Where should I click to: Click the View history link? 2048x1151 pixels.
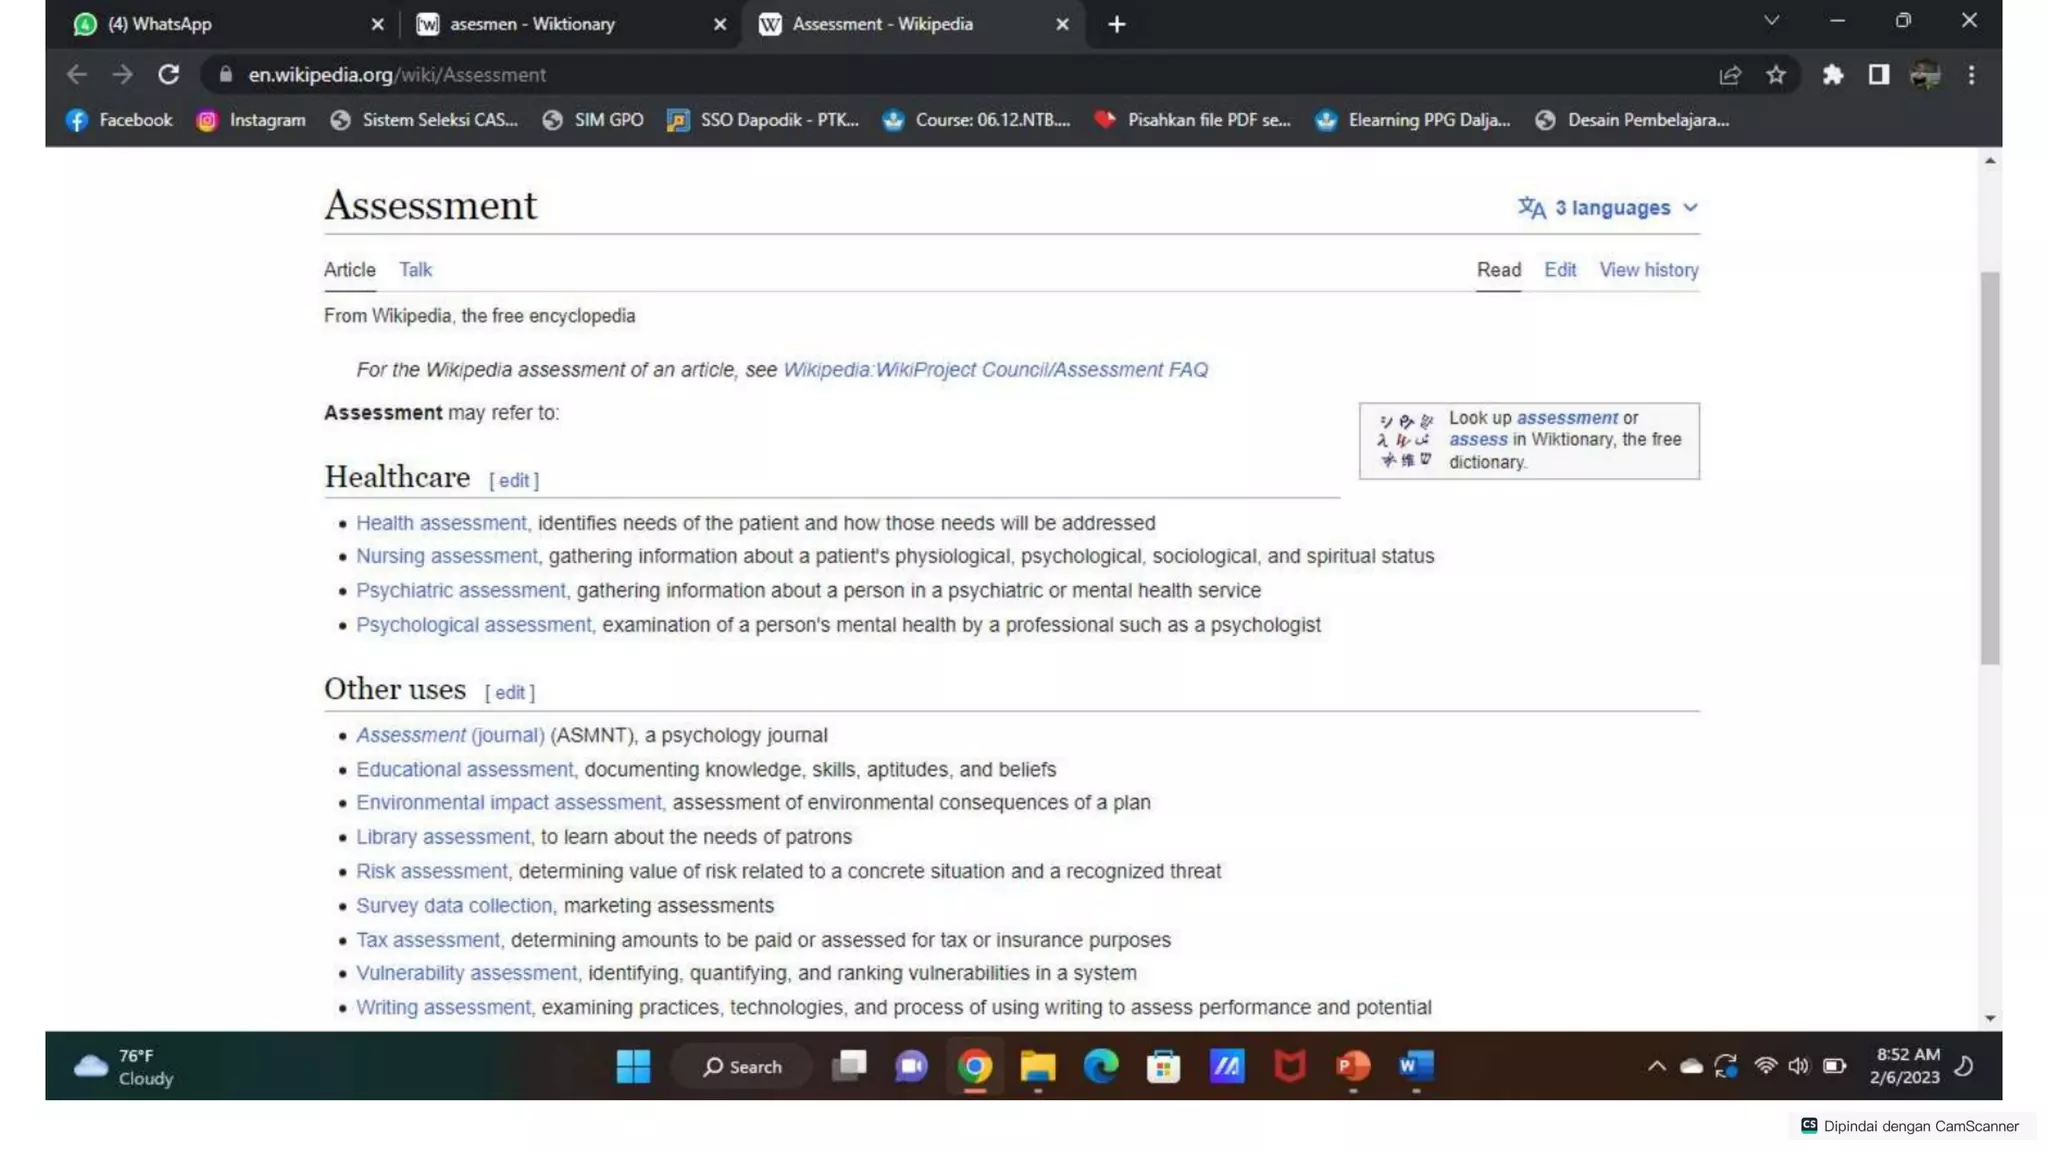tap(1648, 270)
